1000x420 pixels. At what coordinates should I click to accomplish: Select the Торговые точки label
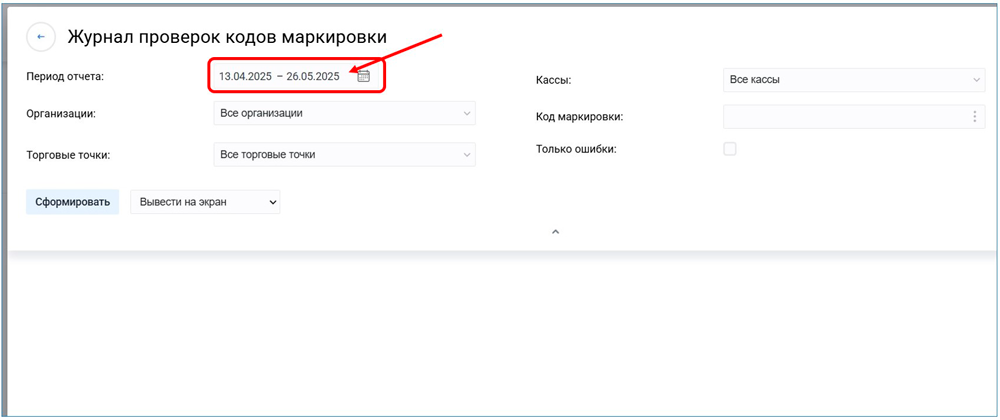pyautogui.click(x=68, y=155)
